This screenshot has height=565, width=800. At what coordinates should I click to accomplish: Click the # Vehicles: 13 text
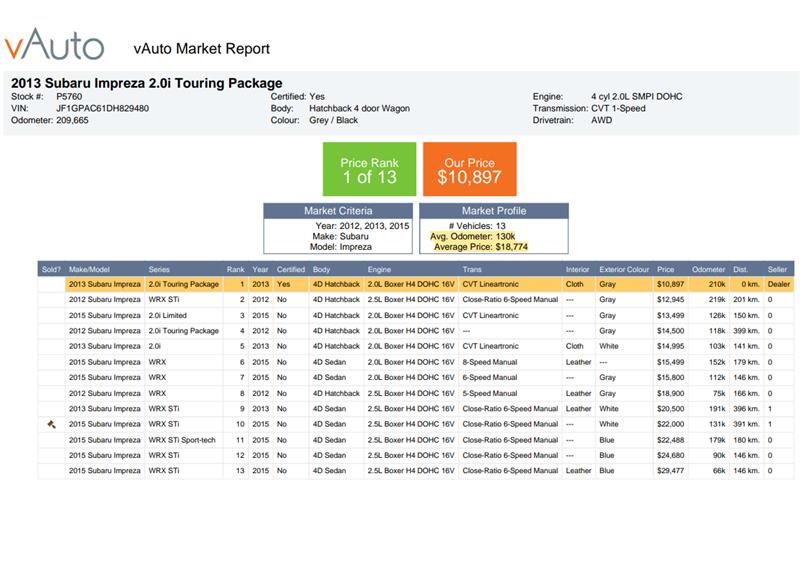477,226
